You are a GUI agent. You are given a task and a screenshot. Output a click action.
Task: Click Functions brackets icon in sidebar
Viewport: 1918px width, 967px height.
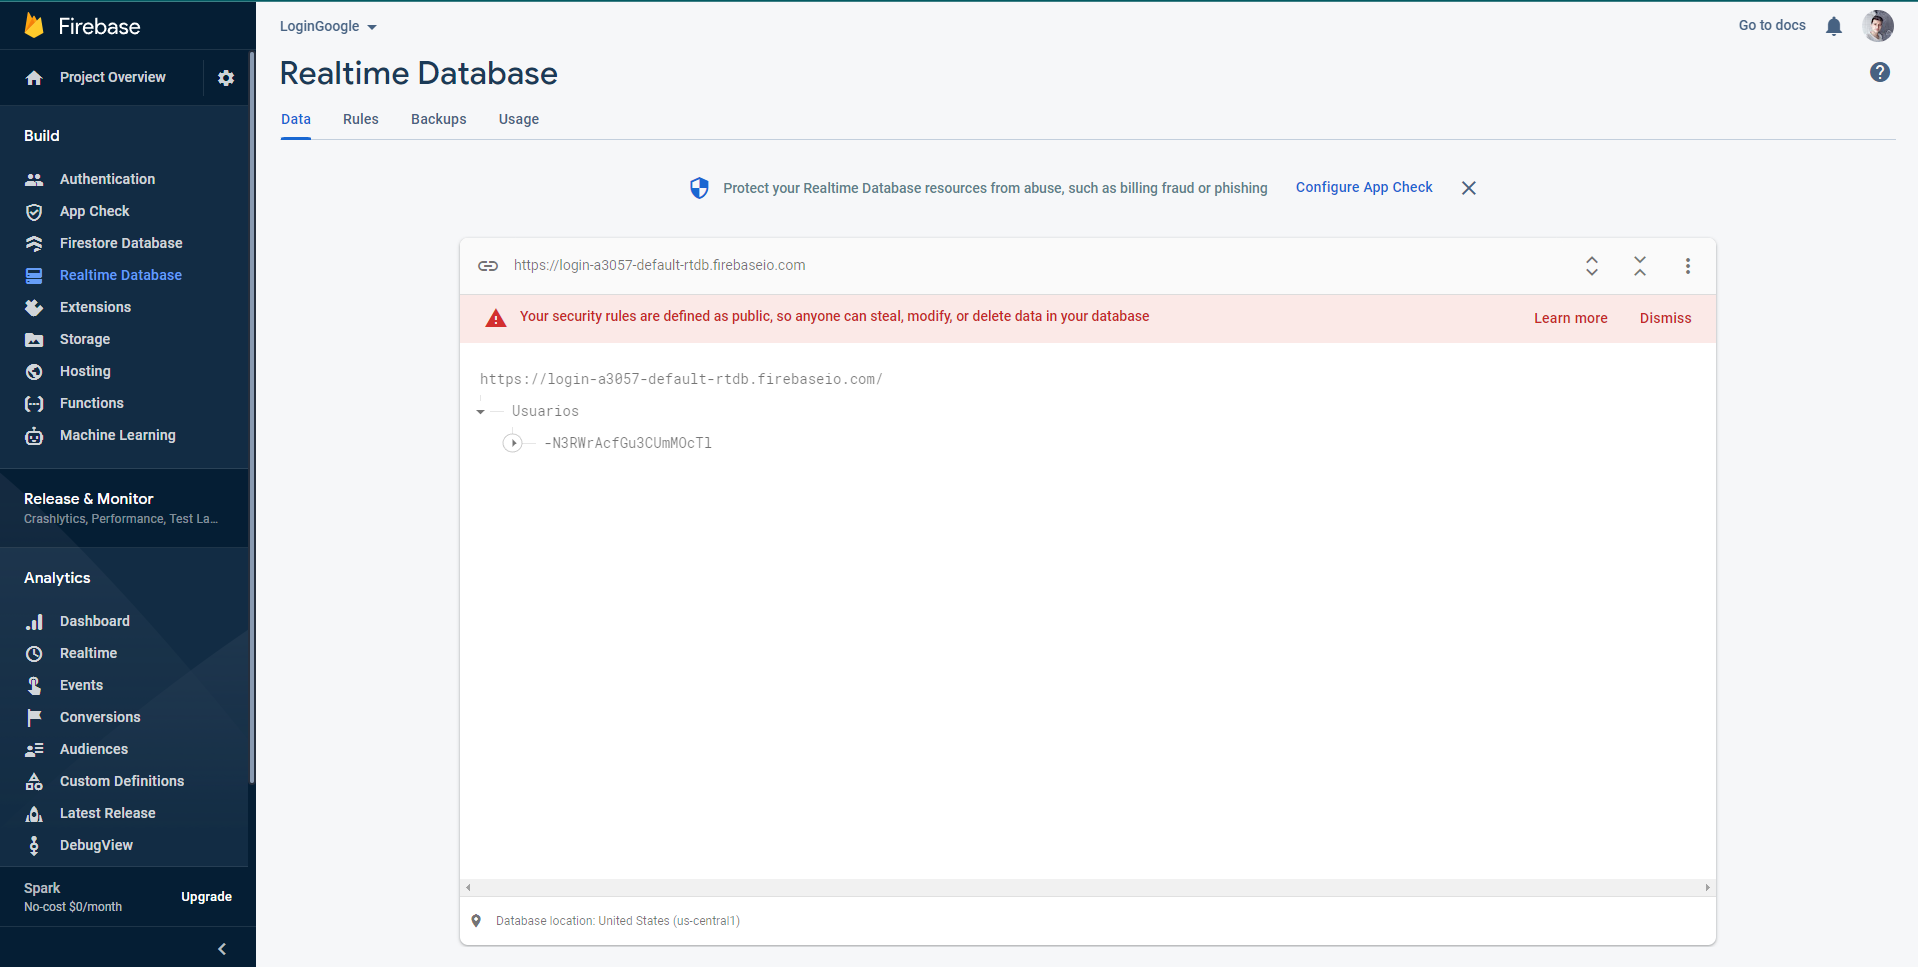pos(34,404)
